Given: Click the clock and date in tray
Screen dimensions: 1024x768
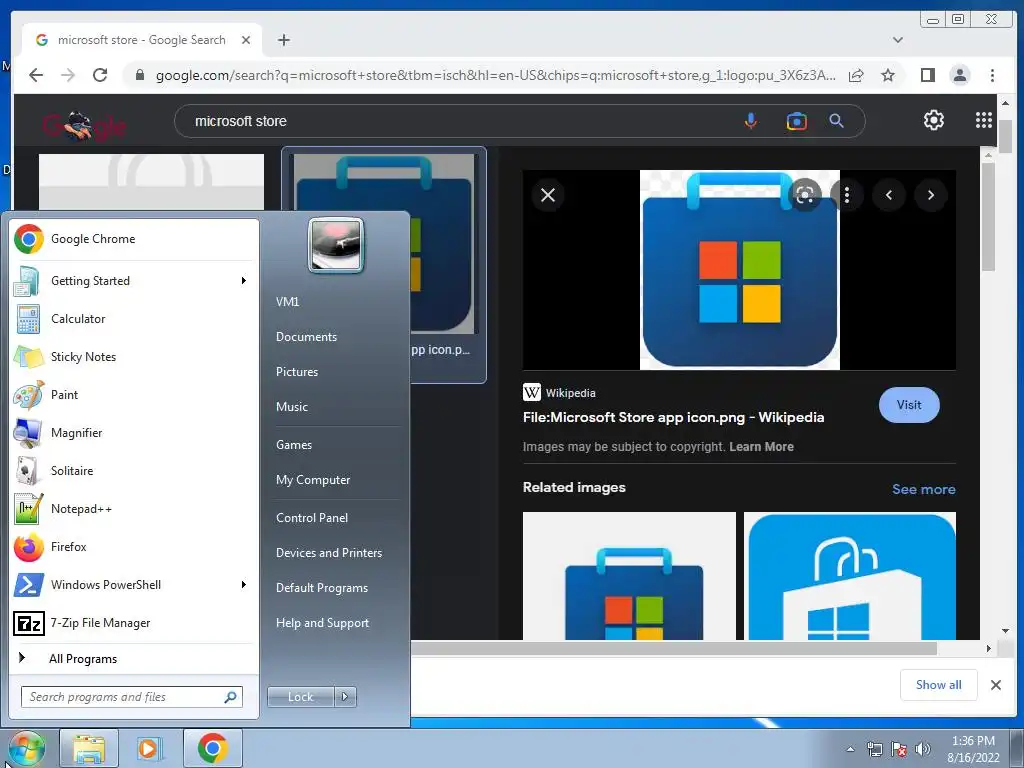Looking at the screenshot, I should pos(973,749).
